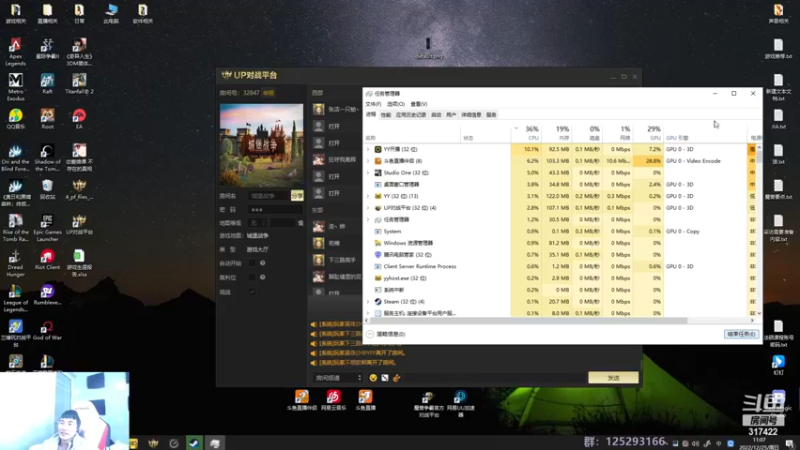Open the 文件(F) menu in Task Manager
The height and width of the screenshot is (450, 800).
pos(373,104)
